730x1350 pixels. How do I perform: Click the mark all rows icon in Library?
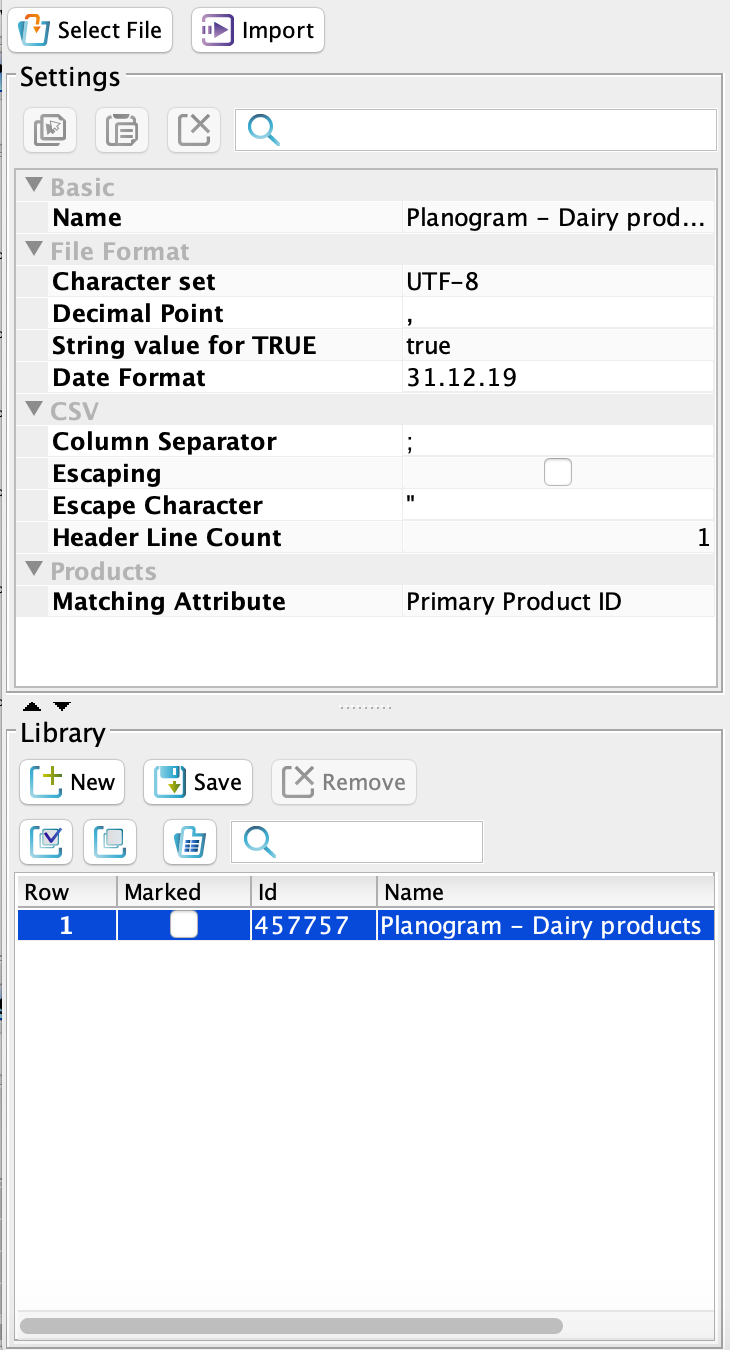point(44,842)
